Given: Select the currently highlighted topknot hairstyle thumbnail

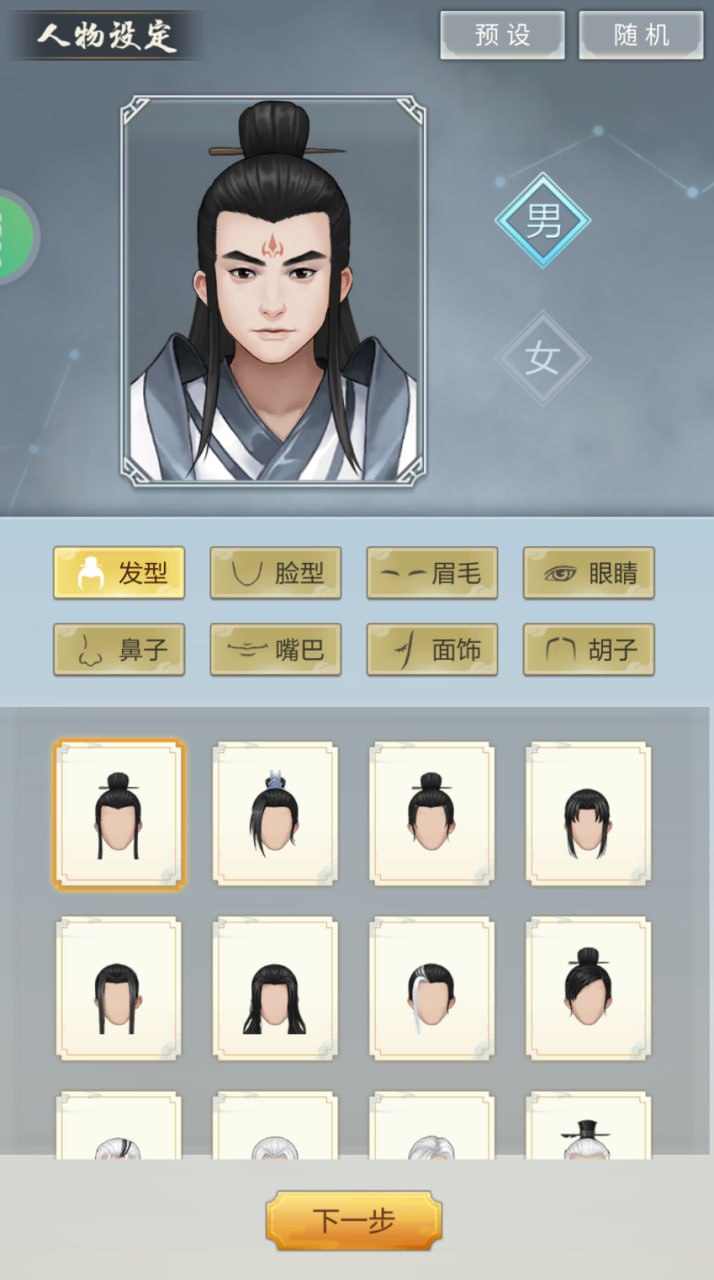Looking at the screenshot, I should click(x=119, y=814).
